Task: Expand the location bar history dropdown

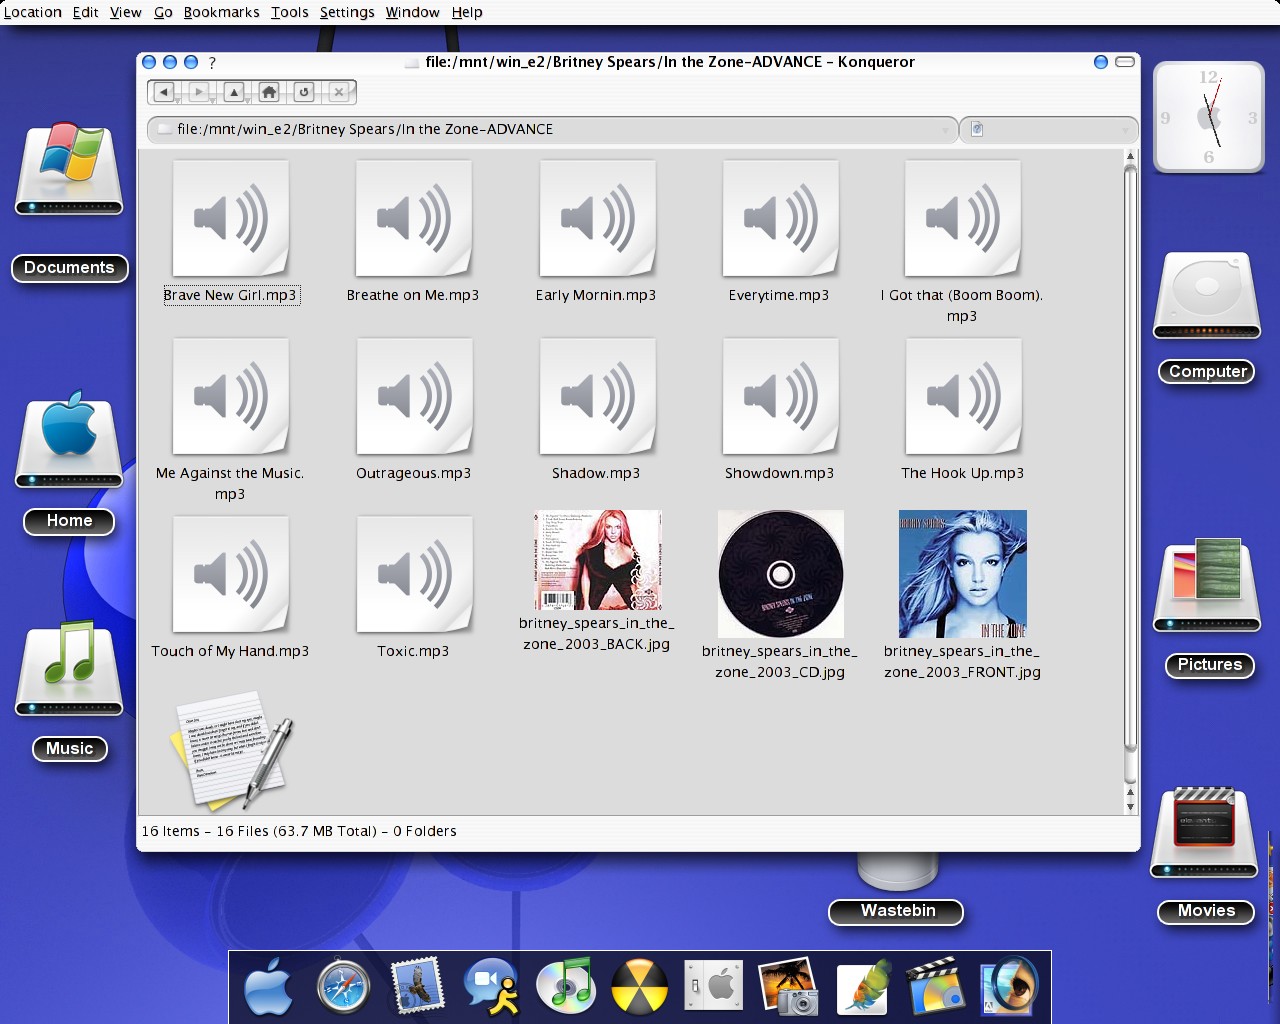Action: 946,130
